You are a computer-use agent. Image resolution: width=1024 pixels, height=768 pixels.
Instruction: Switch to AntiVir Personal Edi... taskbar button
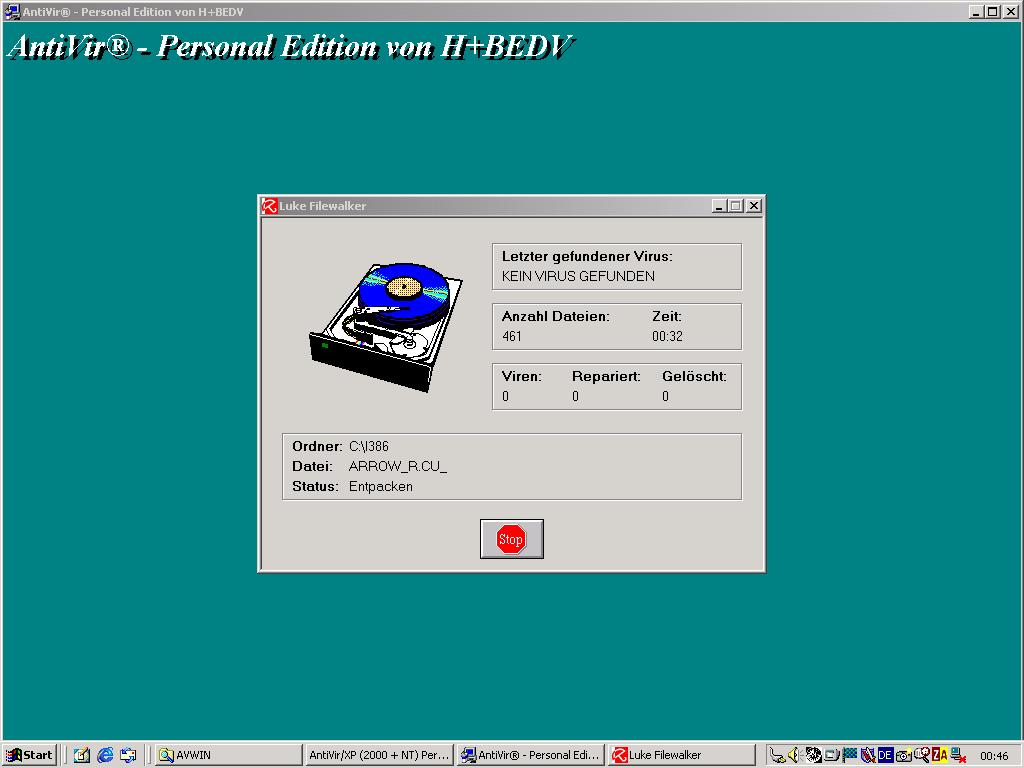tap(530, 755)
